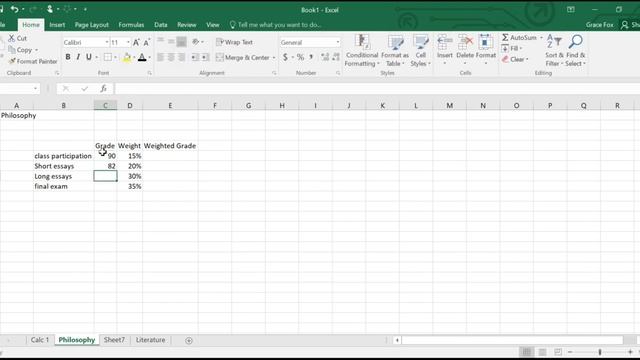This screenshot has height=360, width=640.
Task: Click the zoom out minus button
Action: coord(570,352)
